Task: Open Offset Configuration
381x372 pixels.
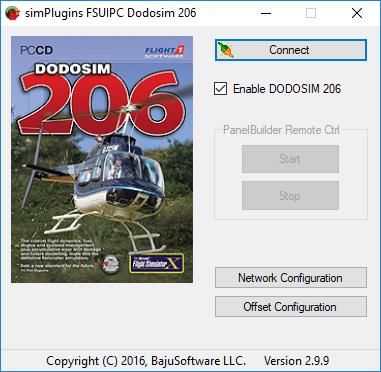Action: 291,307
